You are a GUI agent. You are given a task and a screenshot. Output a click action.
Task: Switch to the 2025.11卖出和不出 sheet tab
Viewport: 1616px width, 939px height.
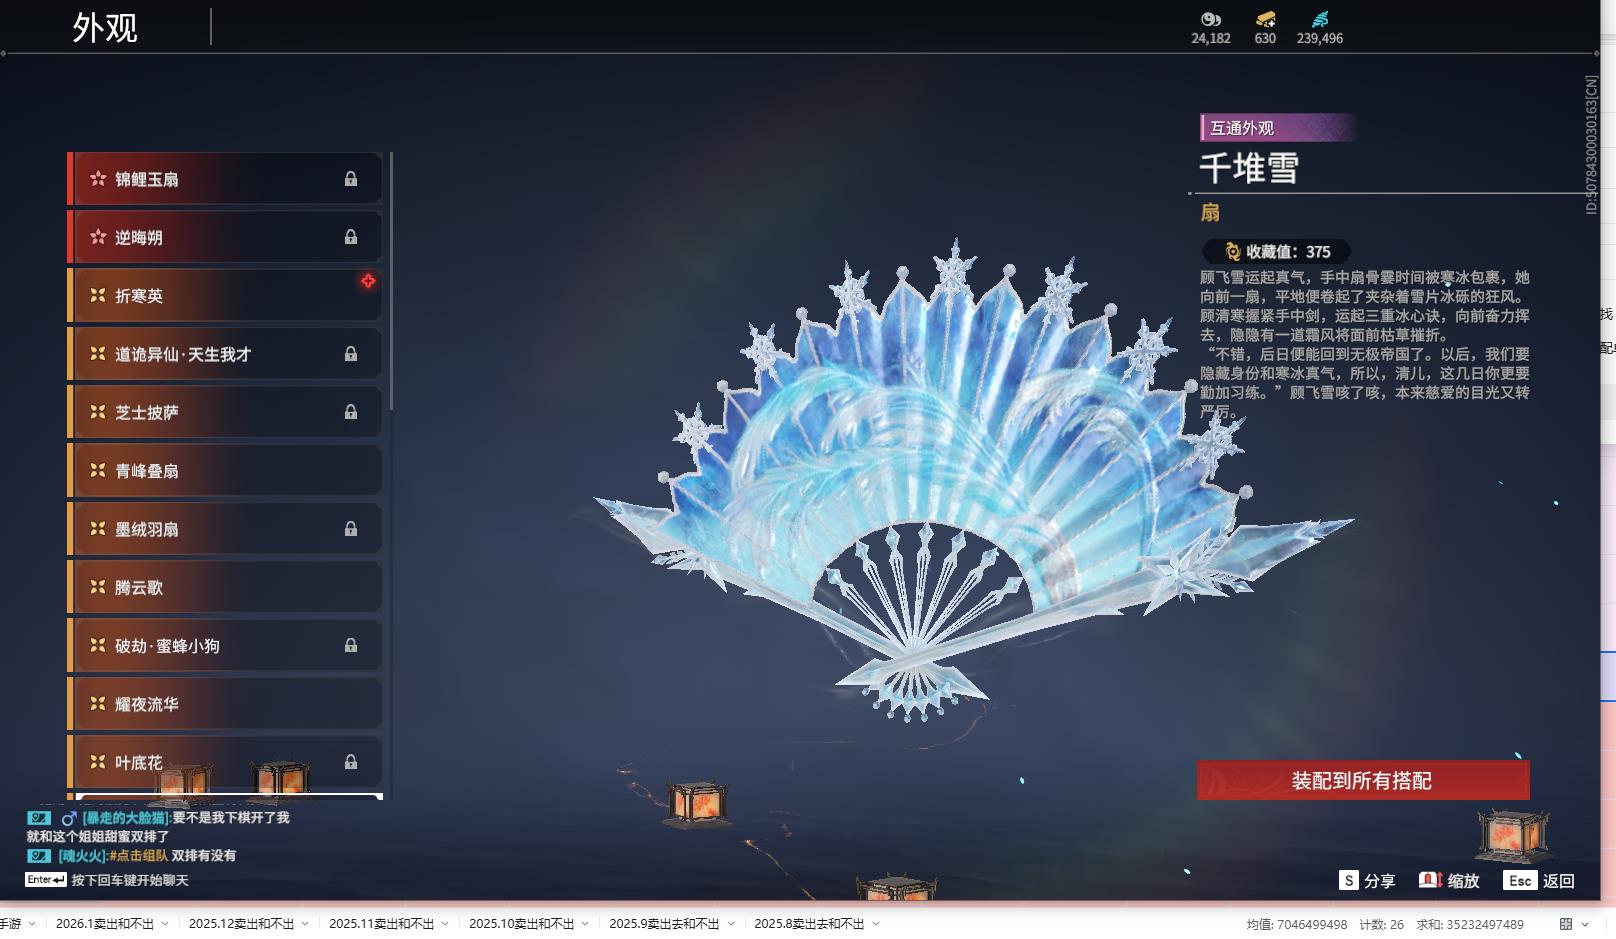[381, 924]
